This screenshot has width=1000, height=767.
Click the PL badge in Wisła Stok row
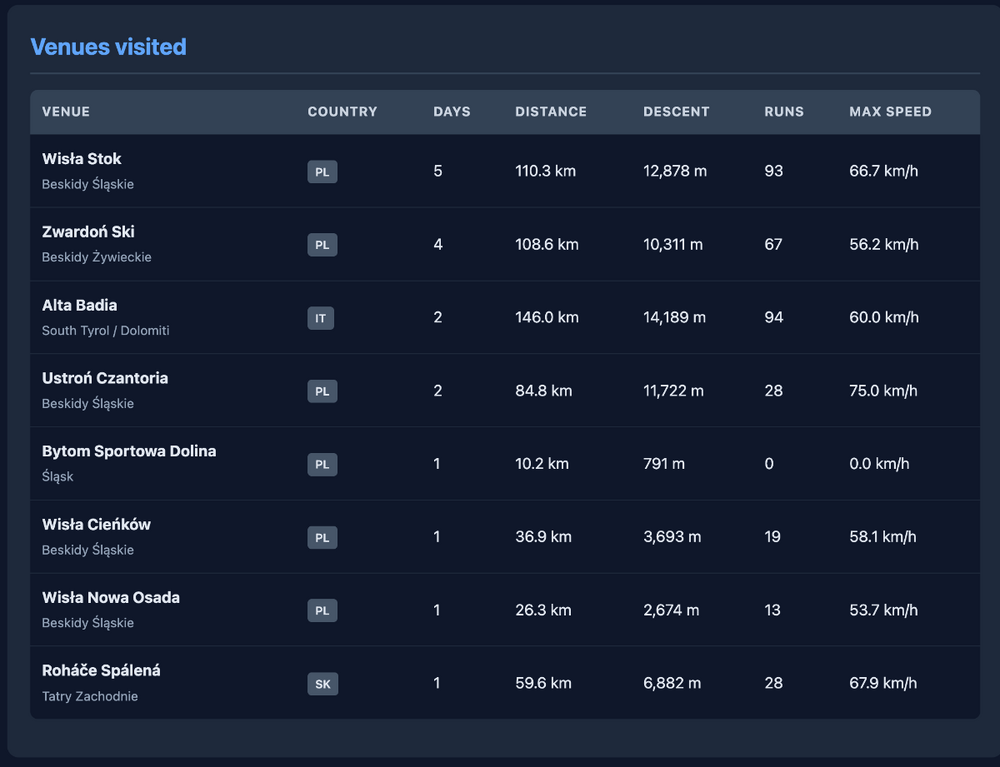tap(322, 172)
